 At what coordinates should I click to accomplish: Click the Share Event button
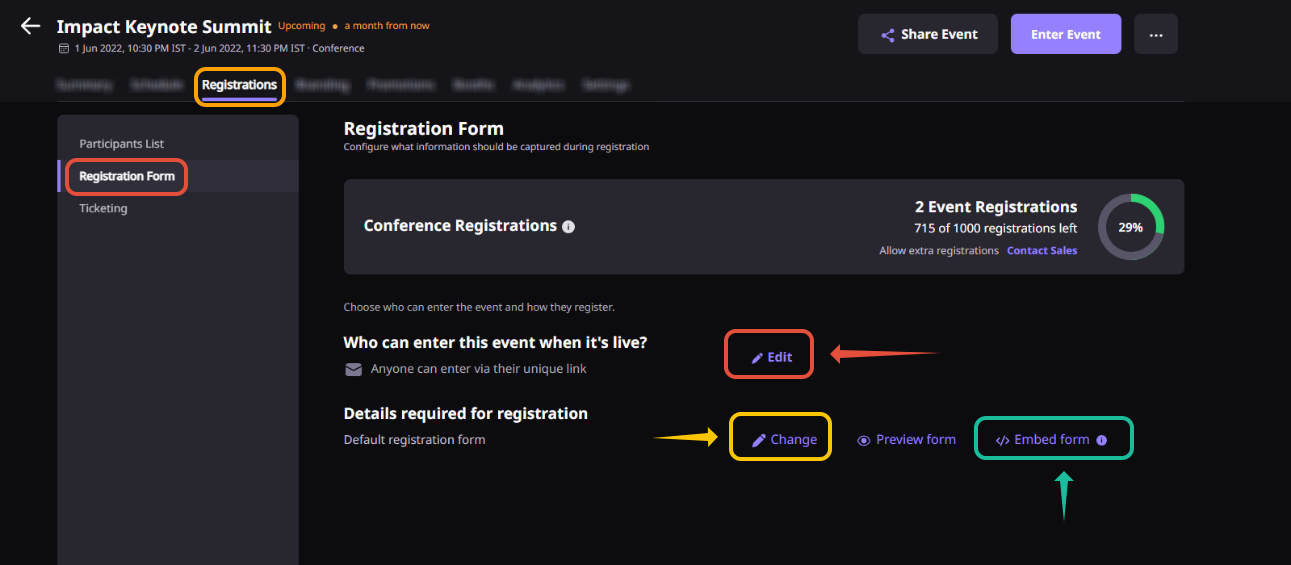tap(928, 34)
